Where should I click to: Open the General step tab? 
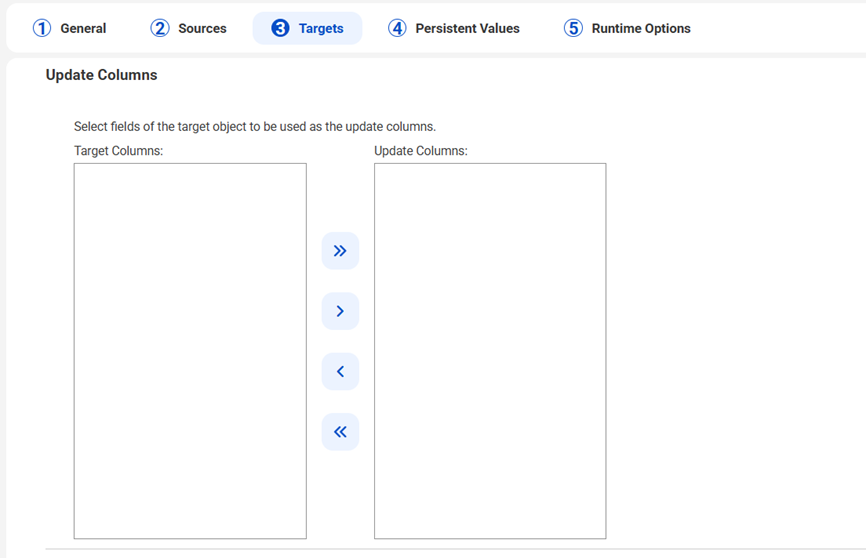coord(70,28)
